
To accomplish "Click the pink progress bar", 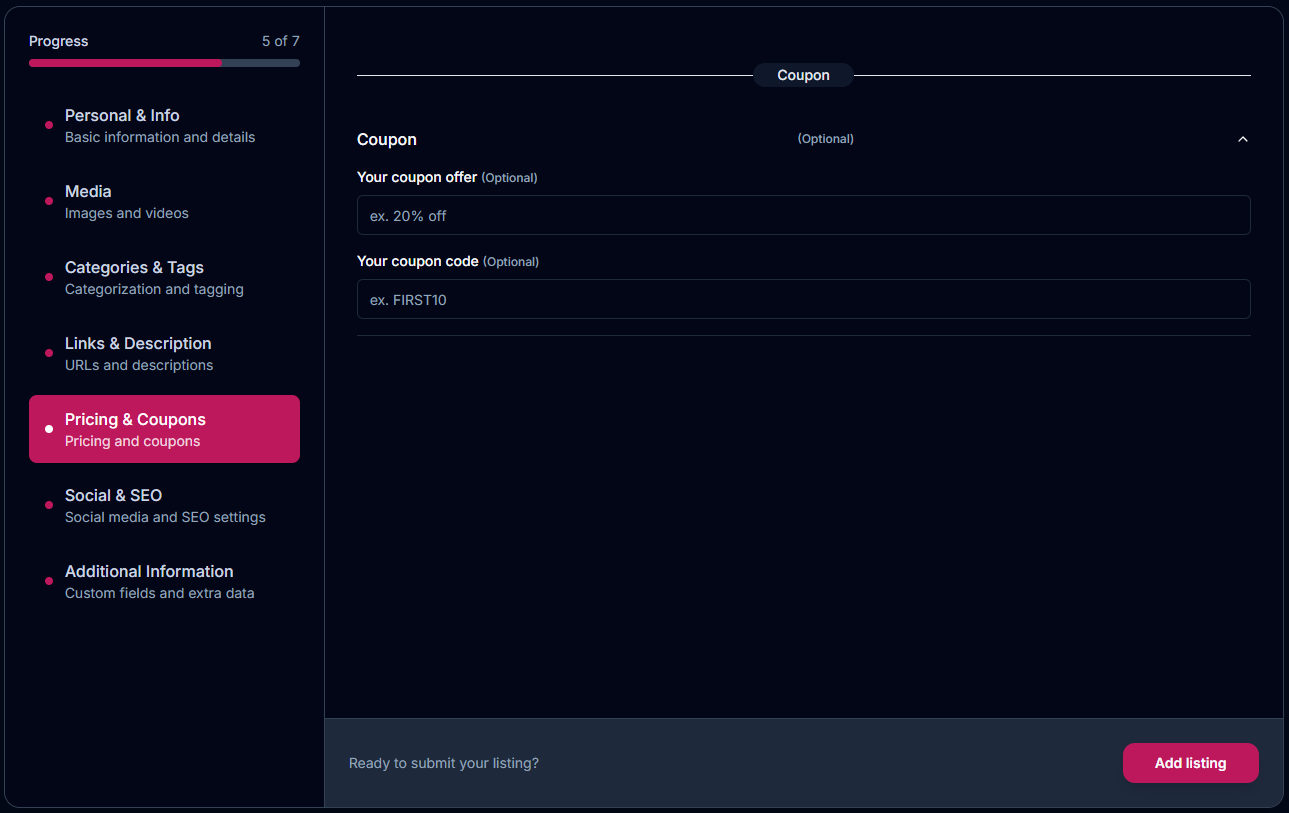I will click(125, 63).
